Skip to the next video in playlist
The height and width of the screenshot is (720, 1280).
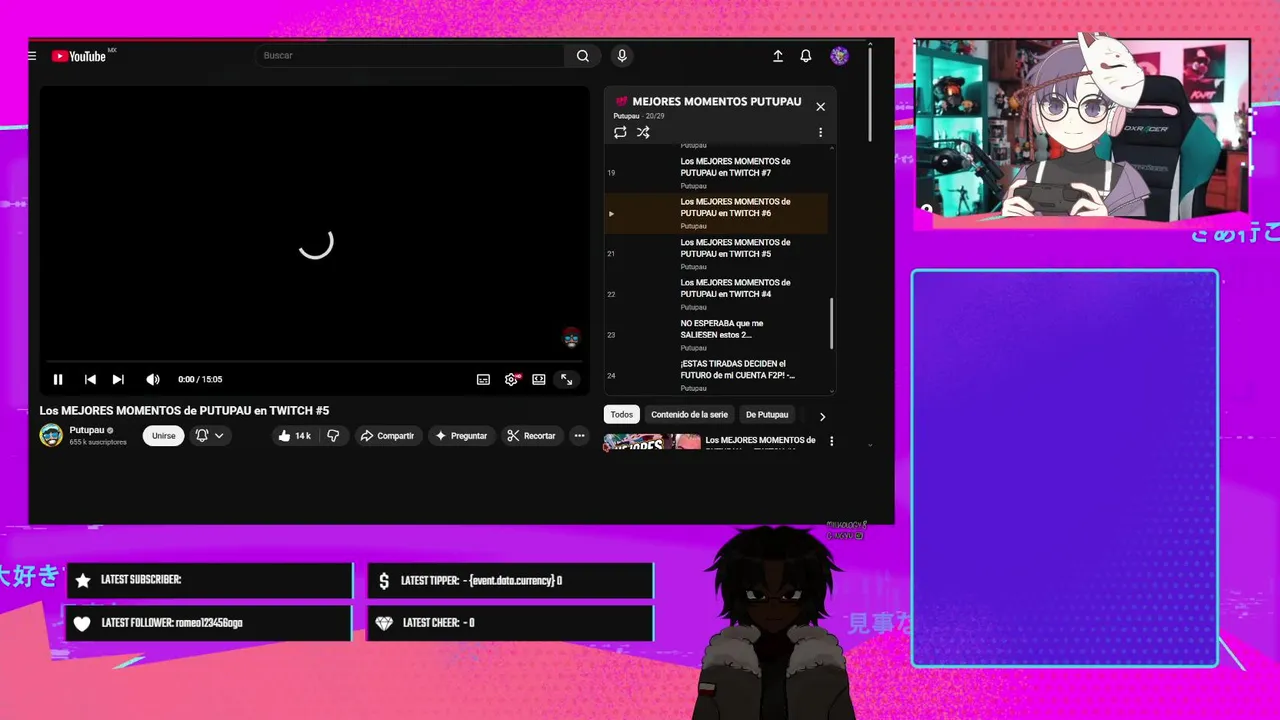tap(118, 379)
